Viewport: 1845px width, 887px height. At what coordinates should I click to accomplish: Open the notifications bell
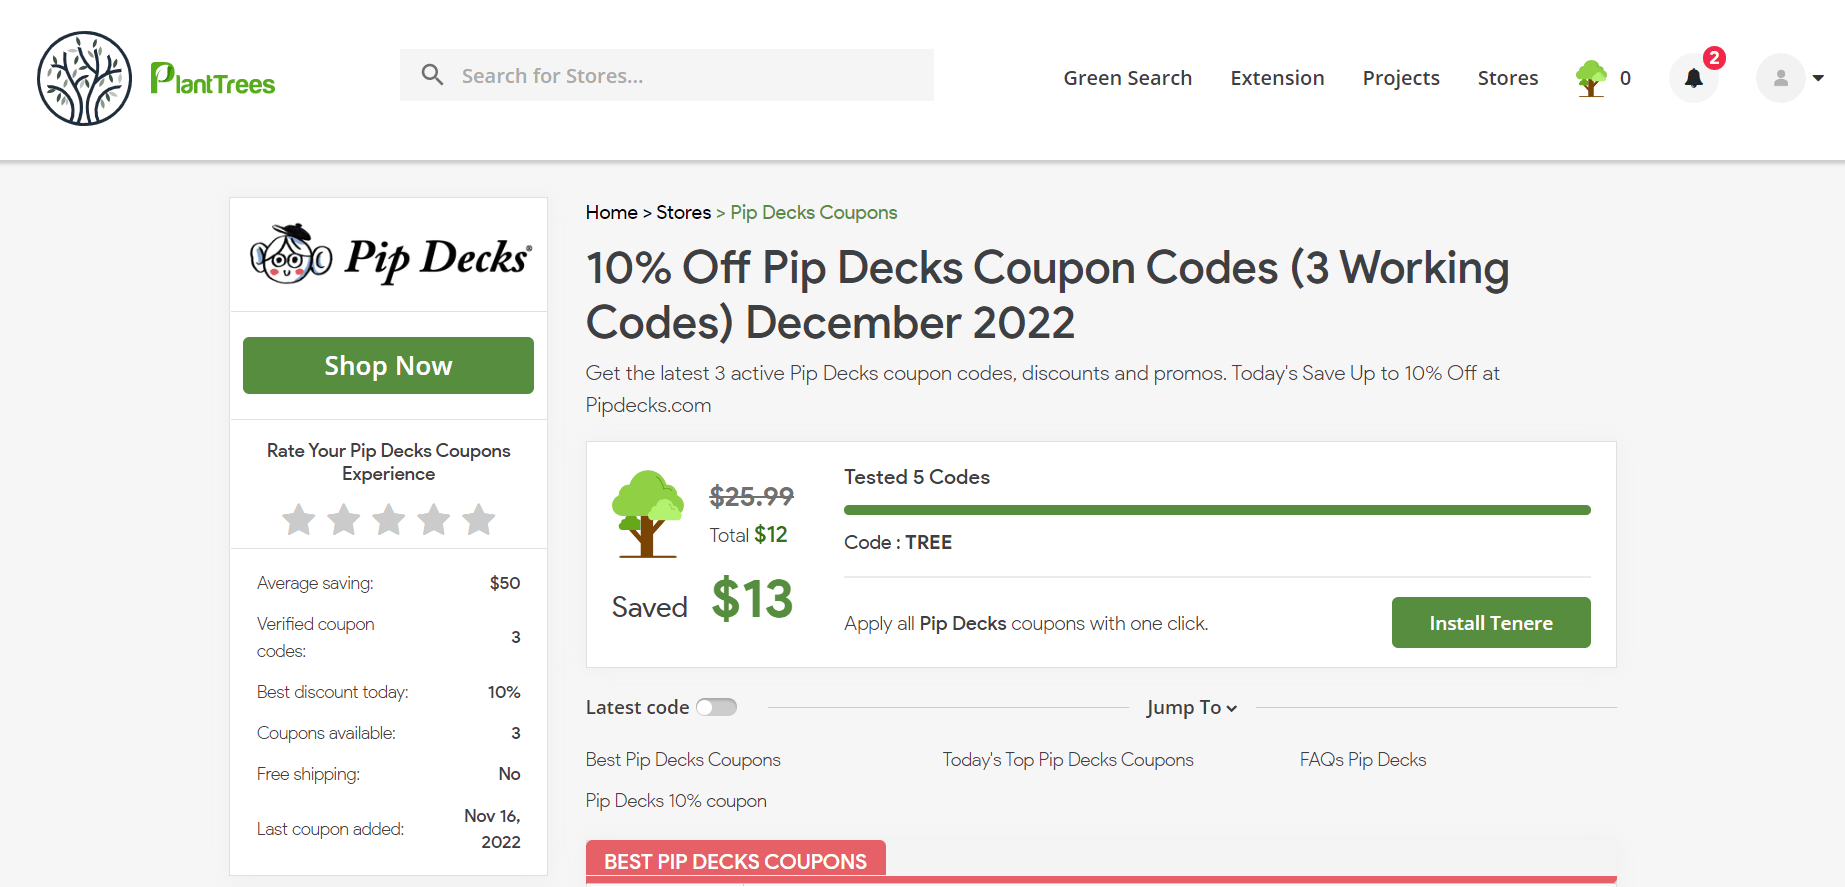[1693, 78]
